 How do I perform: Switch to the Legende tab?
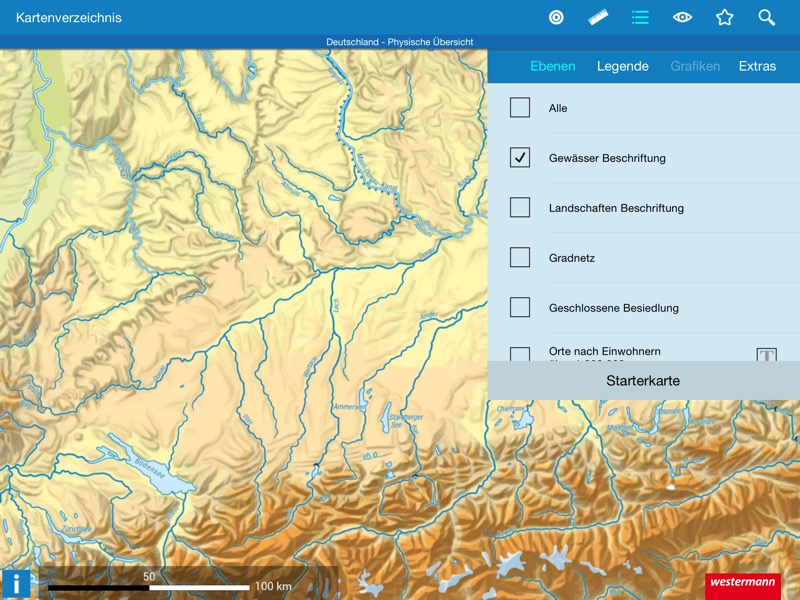[x=623, y=66]
